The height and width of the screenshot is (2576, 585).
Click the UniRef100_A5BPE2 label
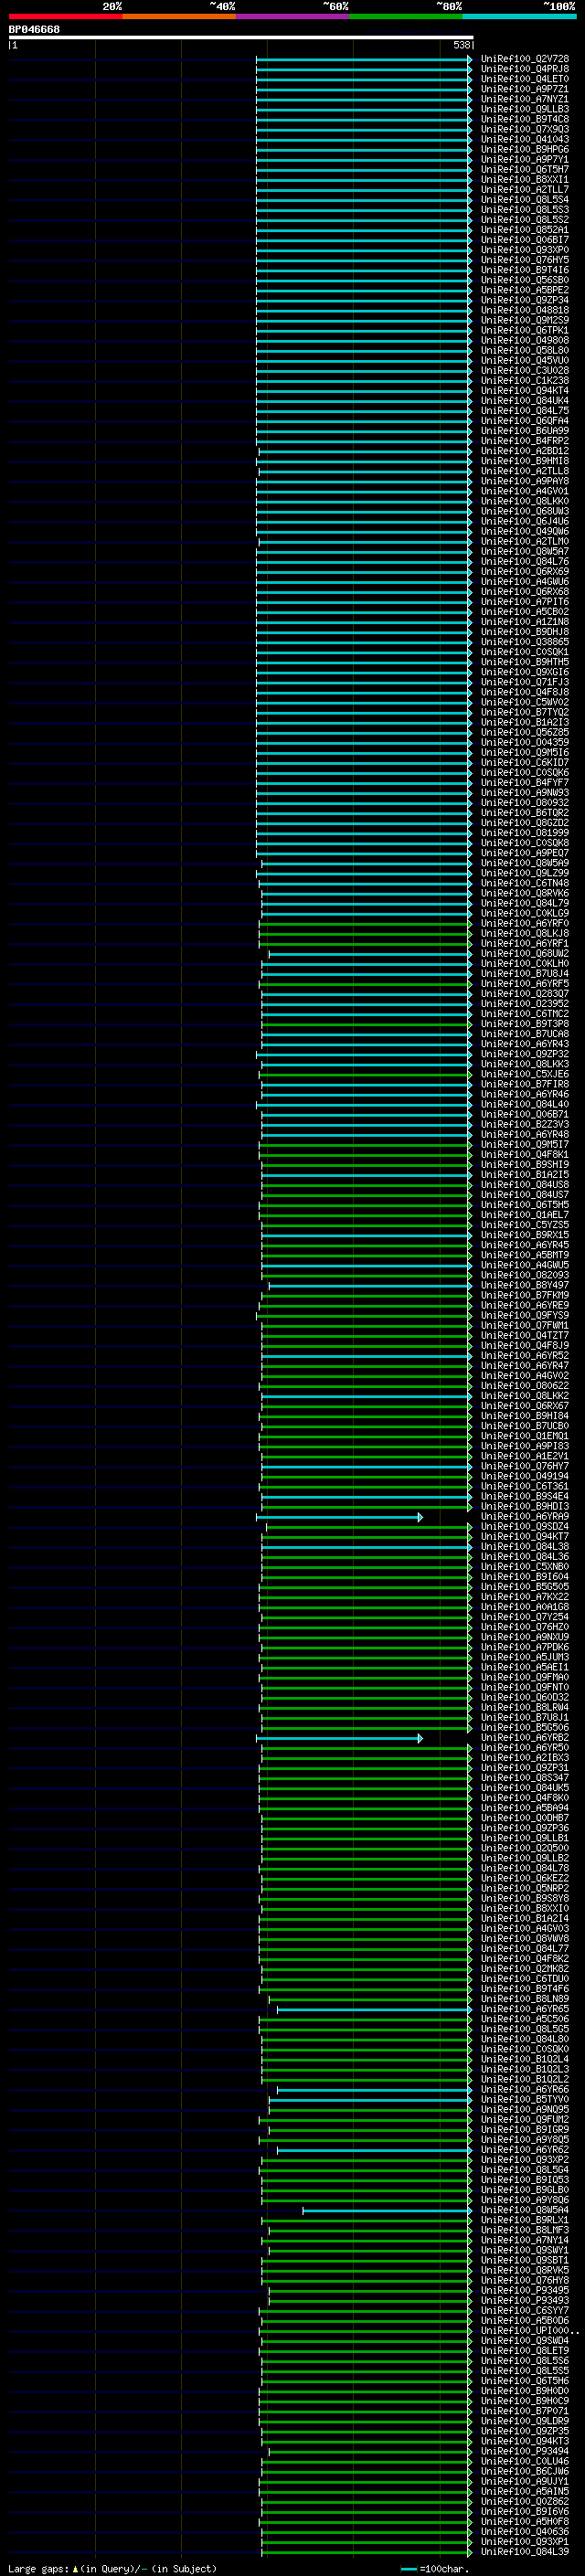tap(524, 290)
